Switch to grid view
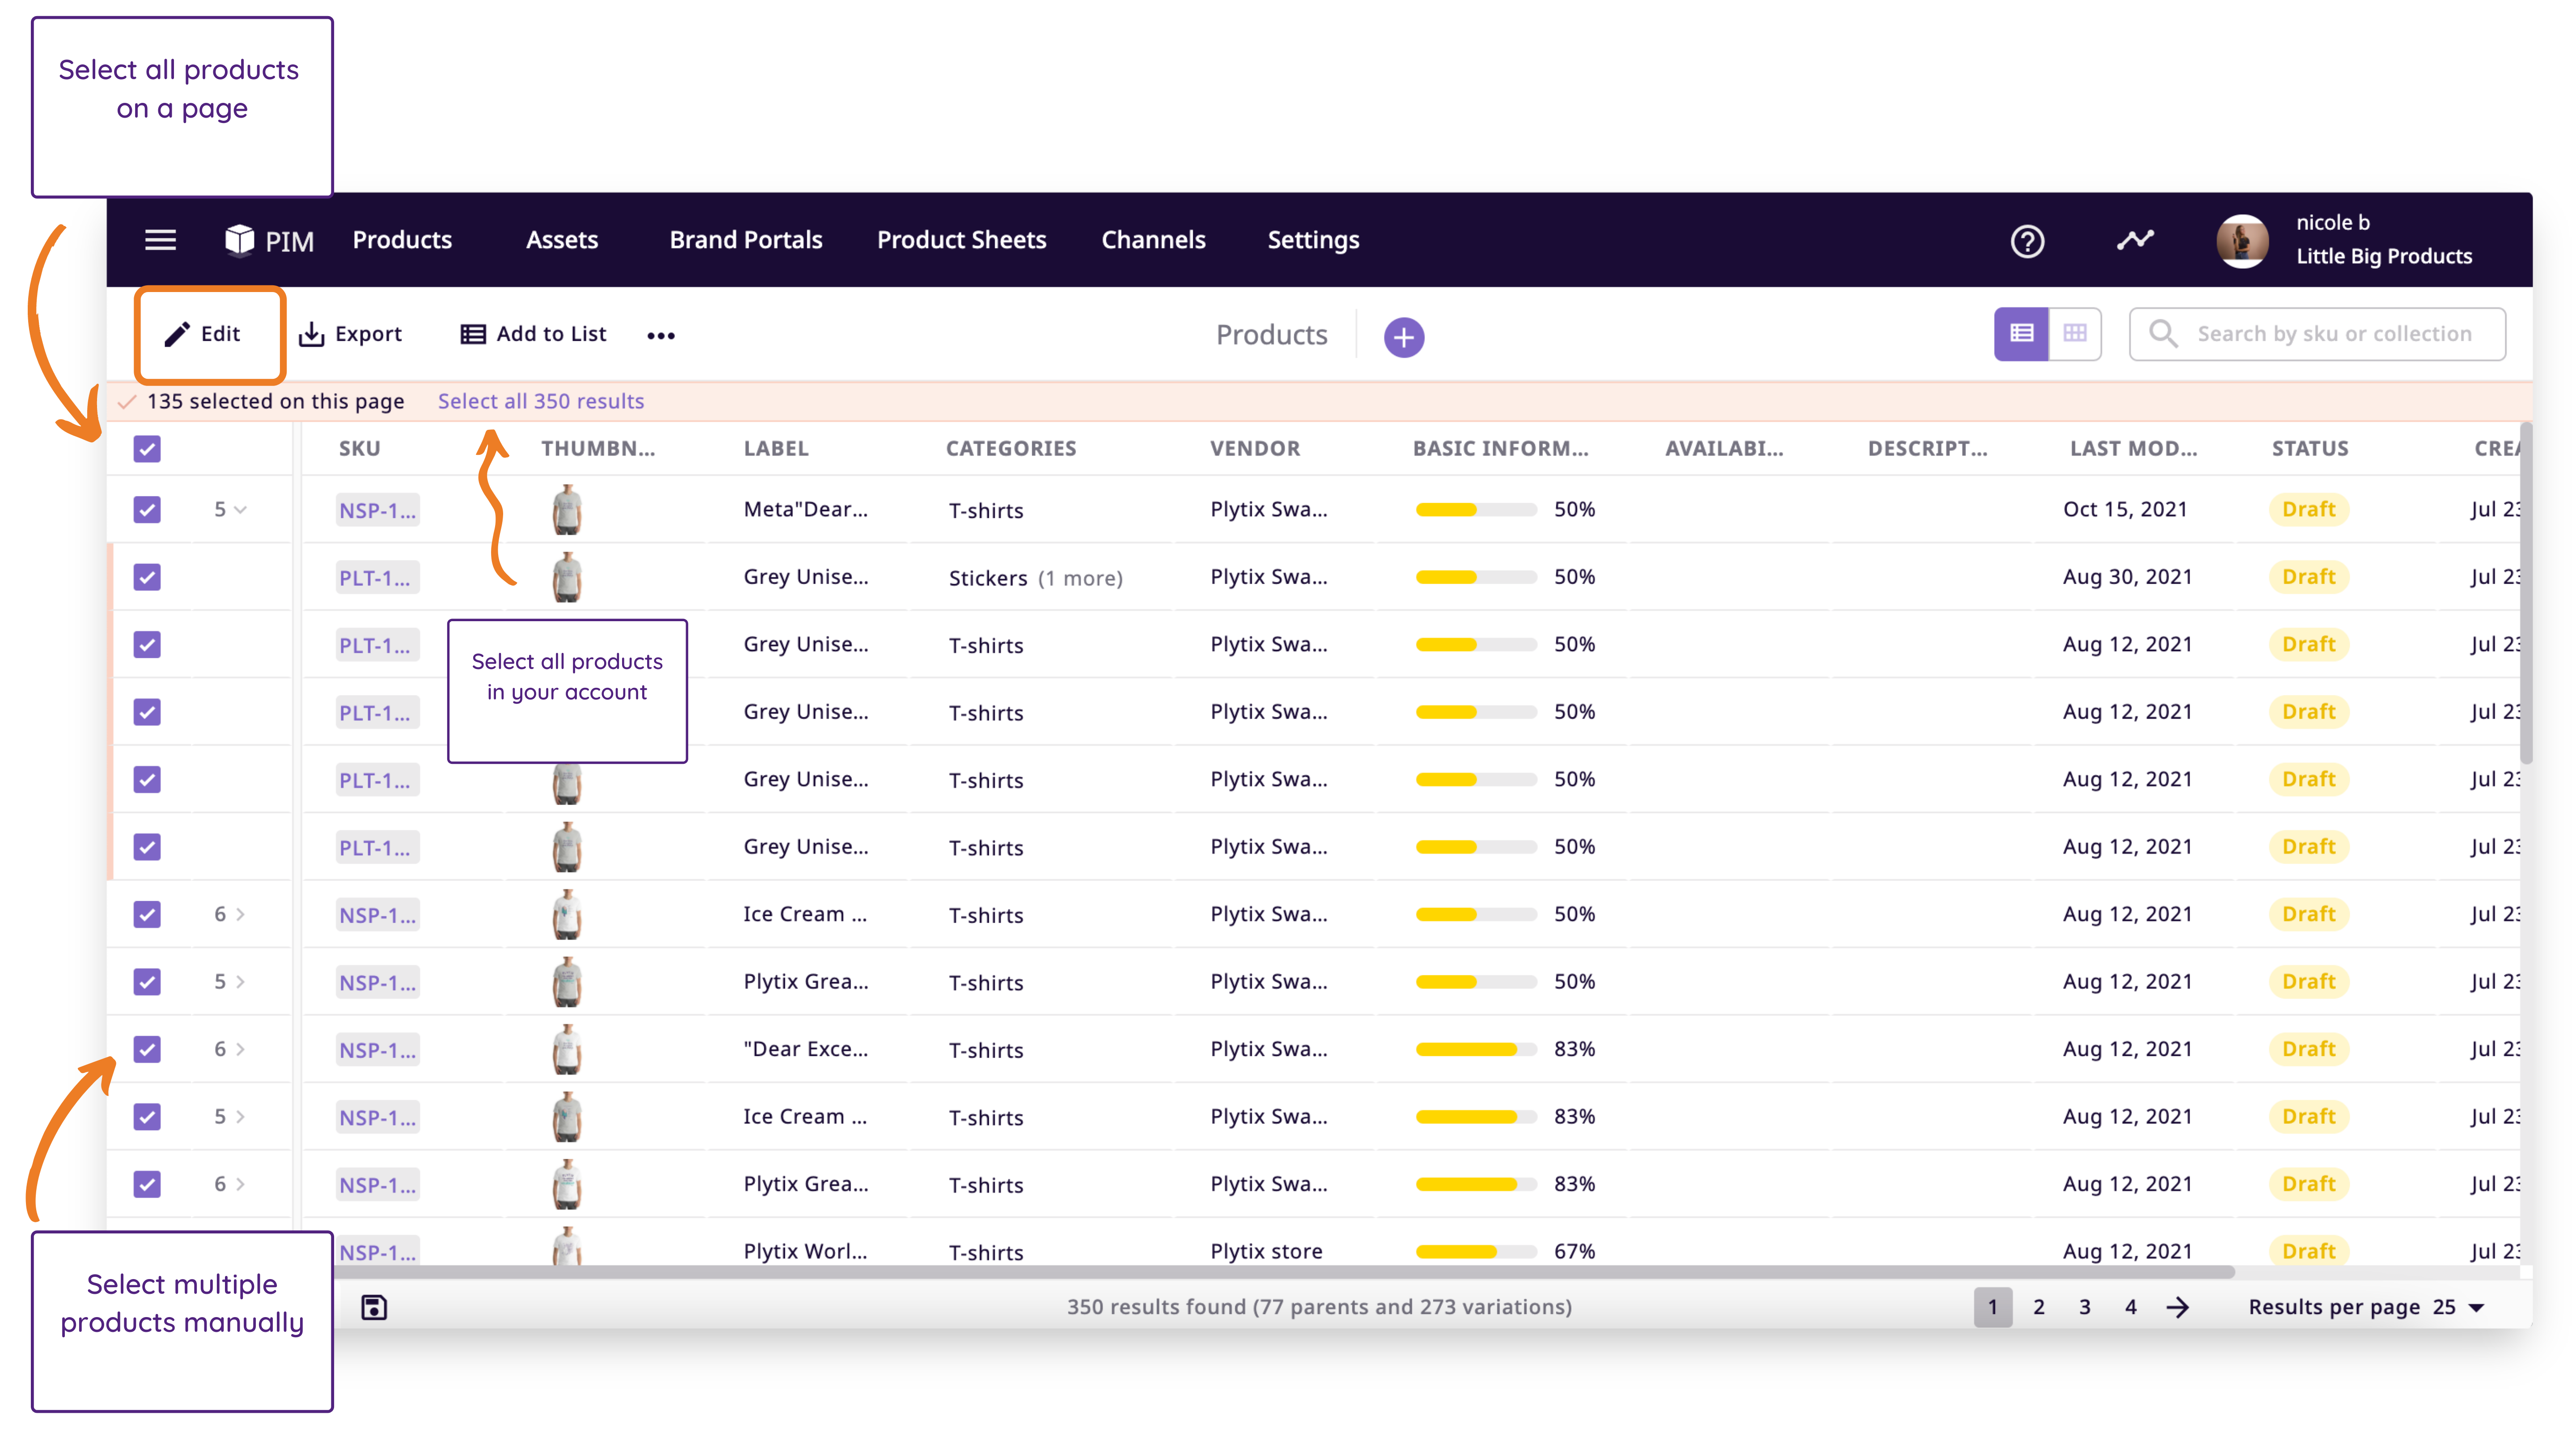The width and height of the screenshot is (2576, 1449). [x=2075, y=333]
